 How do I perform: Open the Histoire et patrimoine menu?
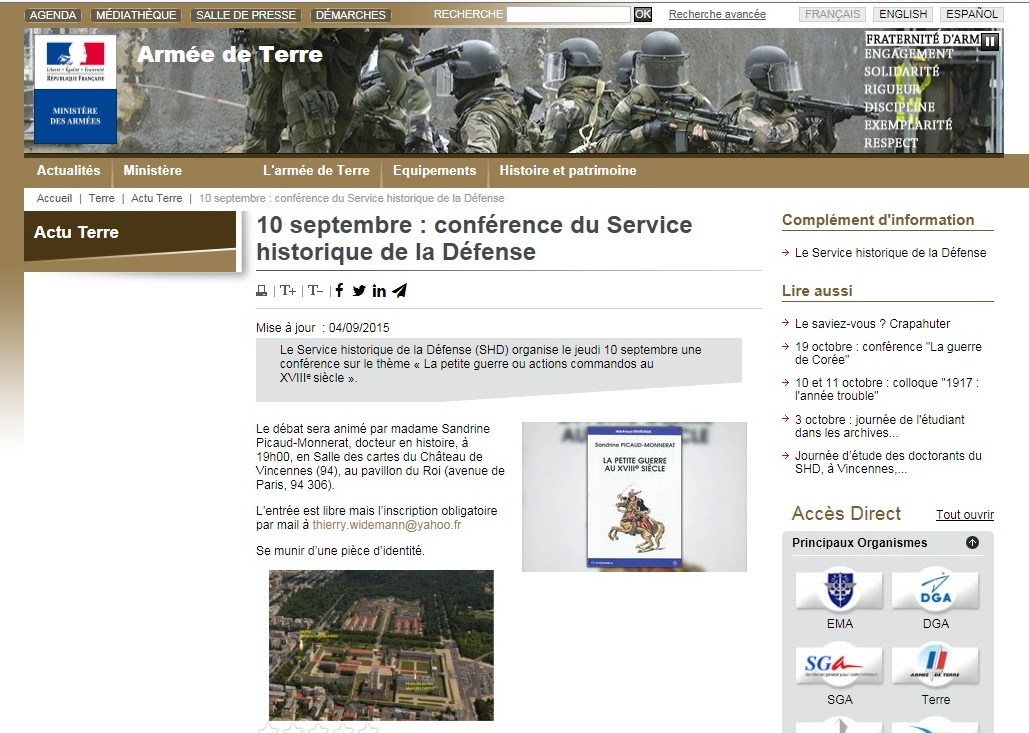click(567, 171)
